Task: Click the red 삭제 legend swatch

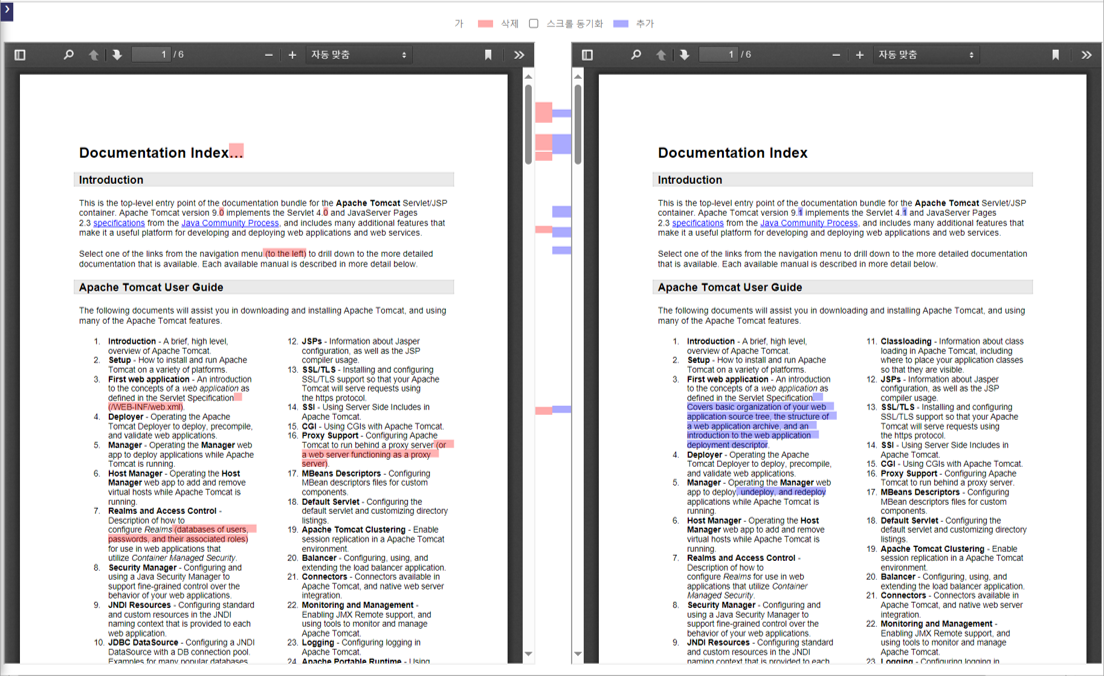Action: (x=485, y=24)
